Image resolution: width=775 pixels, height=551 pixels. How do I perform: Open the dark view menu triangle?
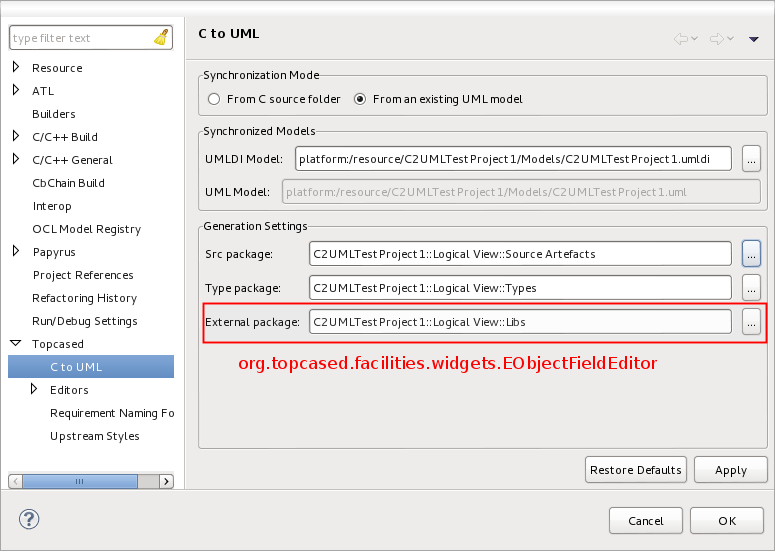tap(753, 39)
